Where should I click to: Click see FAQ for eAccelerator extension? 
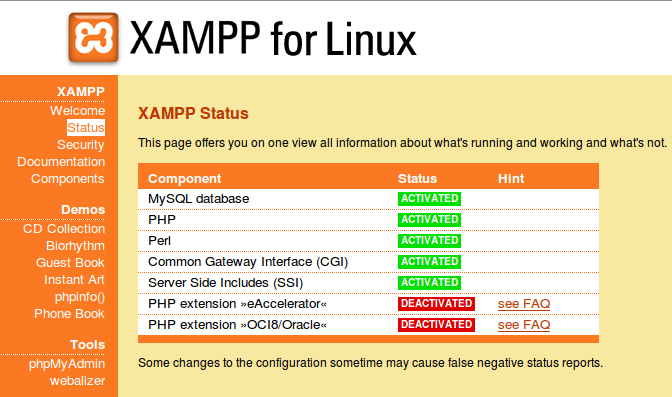(524, 304)
